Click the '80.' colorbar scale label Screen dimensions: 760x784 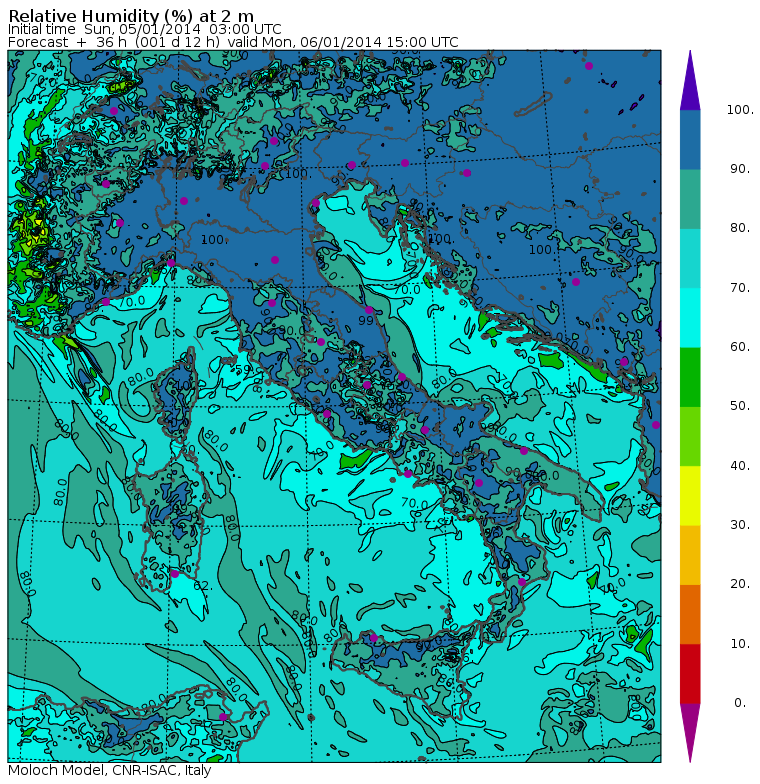pyautogui.click(x=740, y=228)
